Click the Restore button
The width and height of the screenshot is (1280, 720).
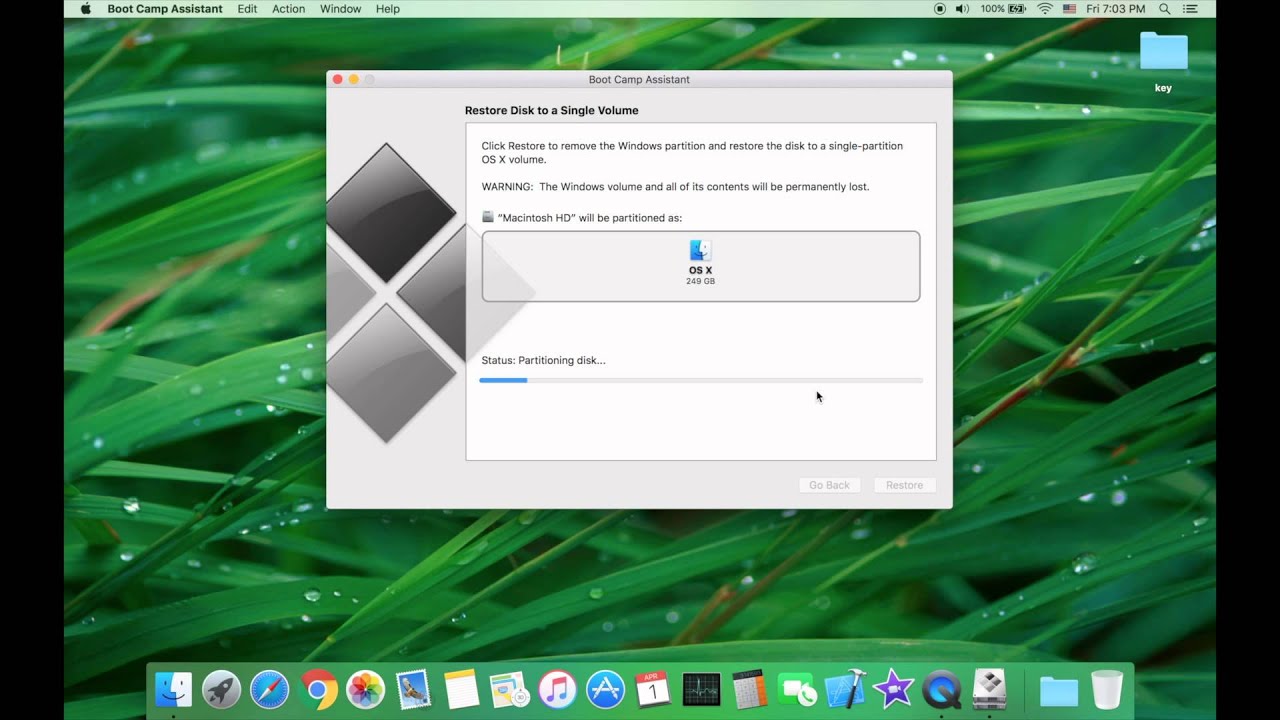click(x=904, y=485)
